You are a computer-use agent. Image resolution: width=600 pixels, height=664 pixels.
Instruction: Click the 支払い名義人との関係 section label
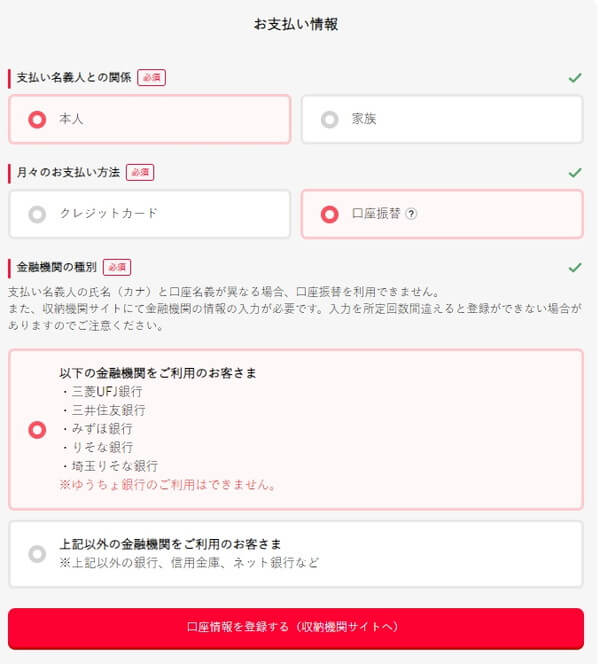(74, 77)
